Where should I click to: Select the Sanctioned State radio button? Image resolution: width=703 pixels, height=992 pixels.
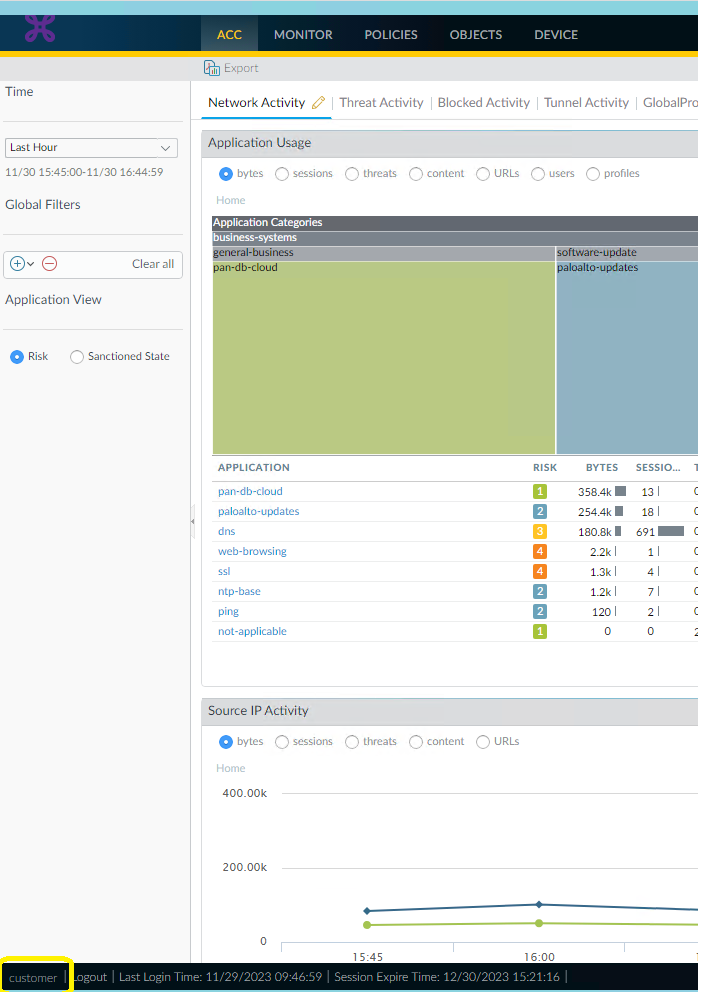[x=77, y=357]
